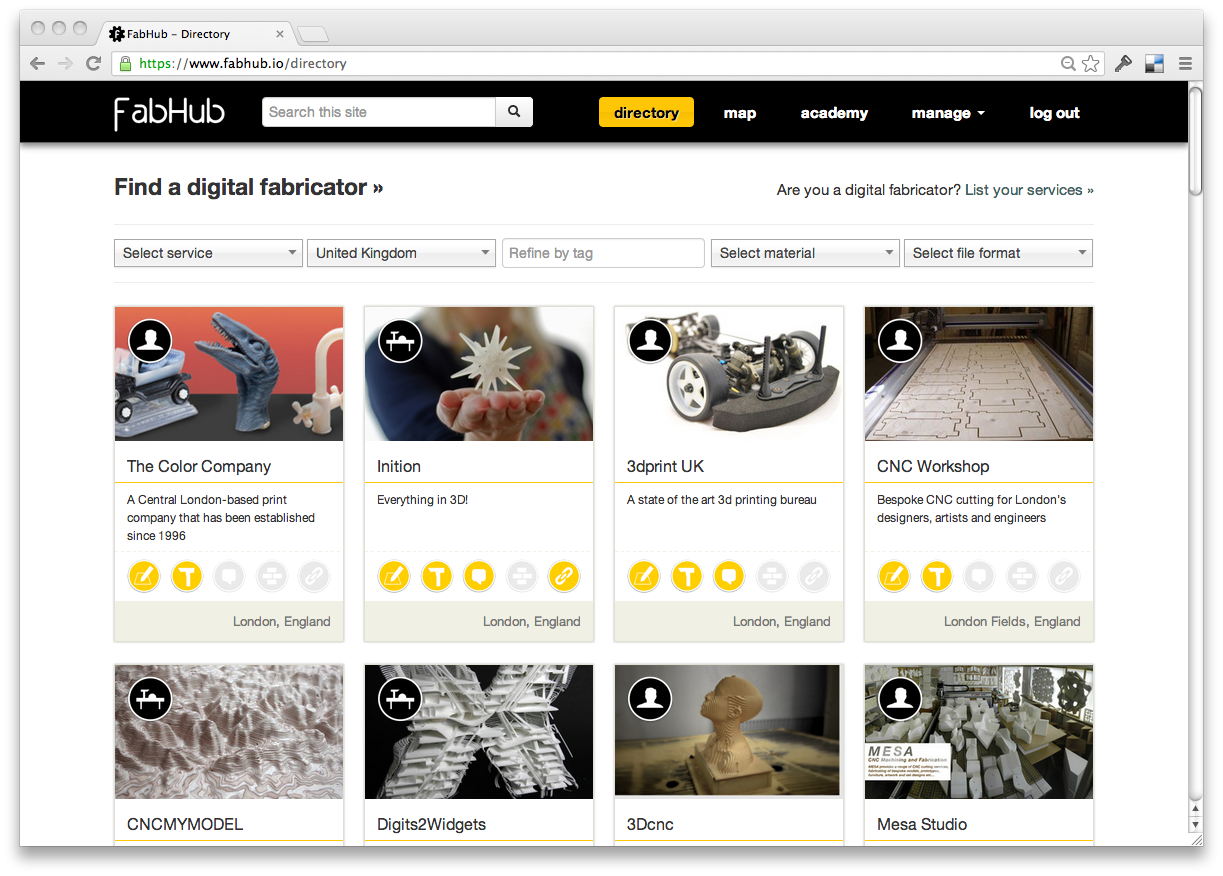This screenshot has height=876, width=1223.
Task: Click the browser reload icon
Action: coord(94,63)
